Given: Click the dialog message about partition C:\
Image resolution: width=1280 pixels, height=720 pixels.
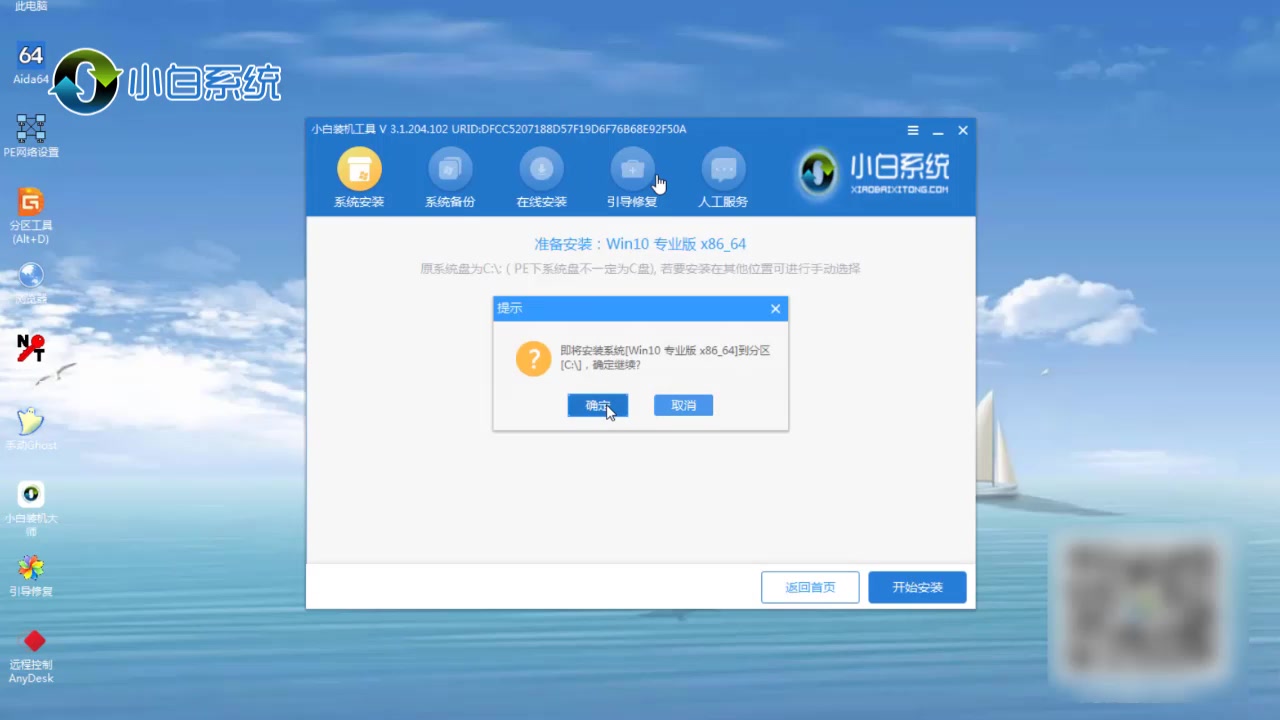Looking at the screenshot, I should pyautogui.click(x=665, y=358).
